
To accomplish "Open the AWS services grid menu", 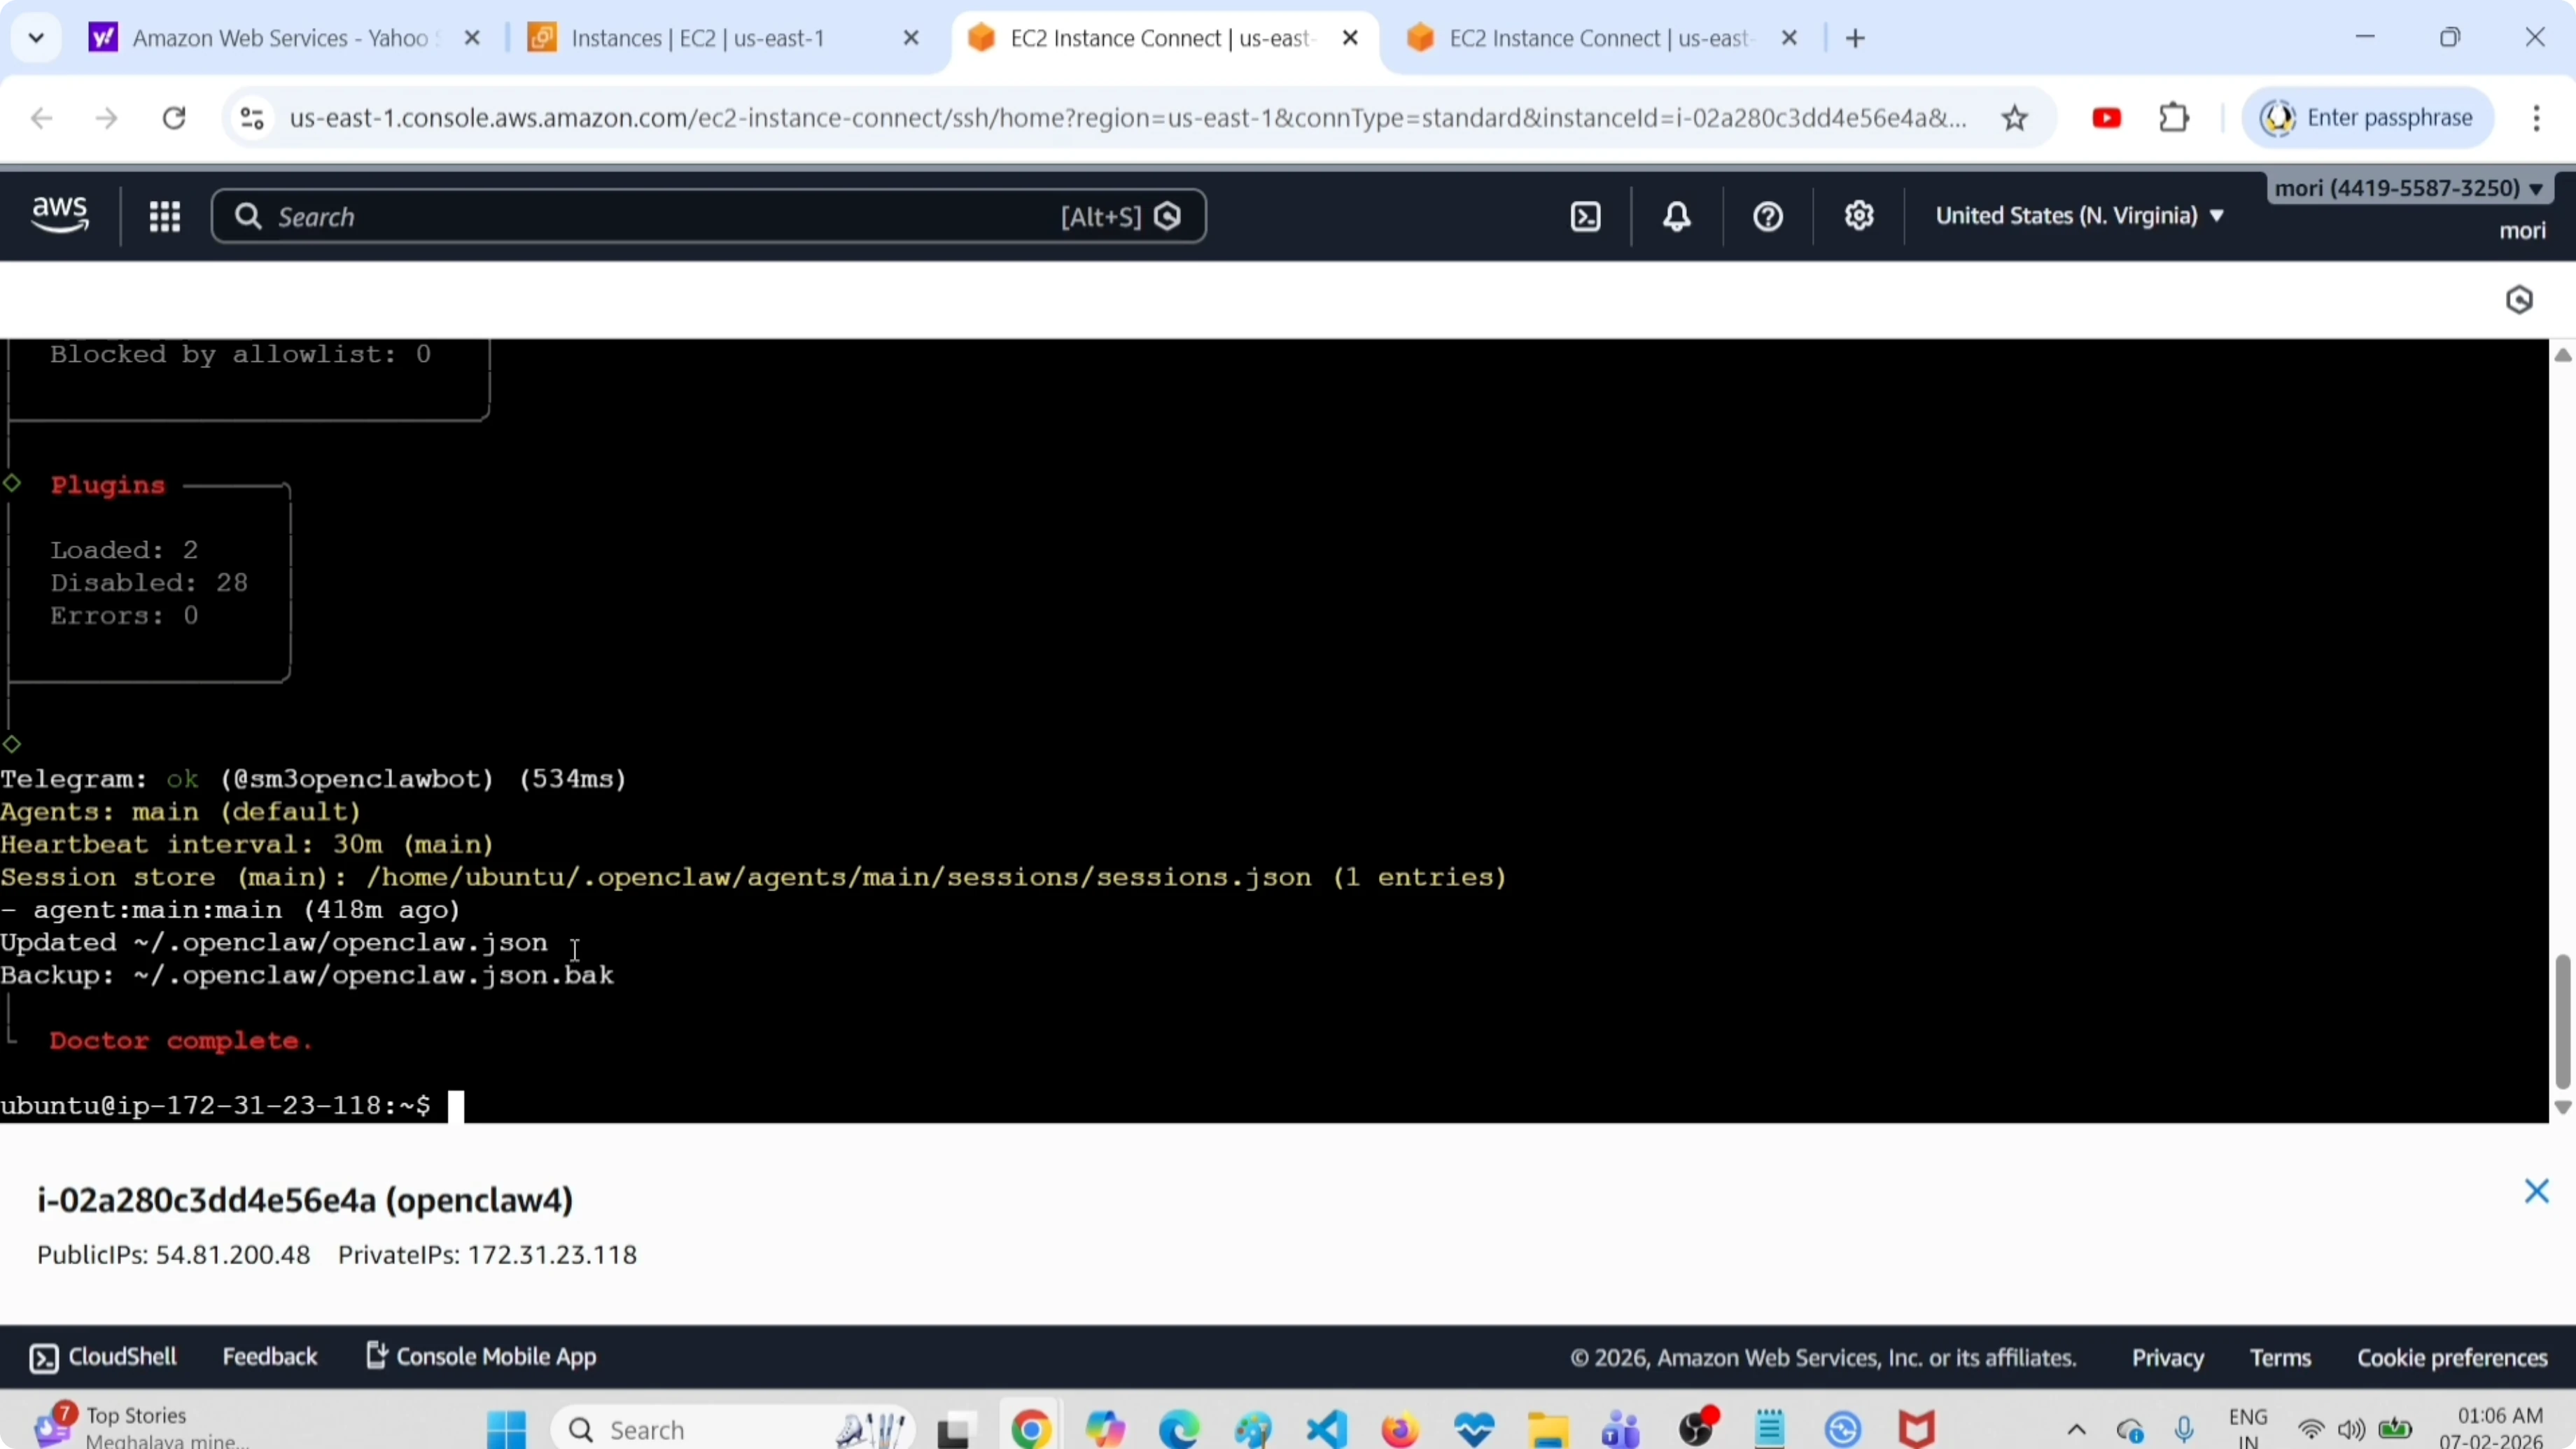I will pos(165,215).
